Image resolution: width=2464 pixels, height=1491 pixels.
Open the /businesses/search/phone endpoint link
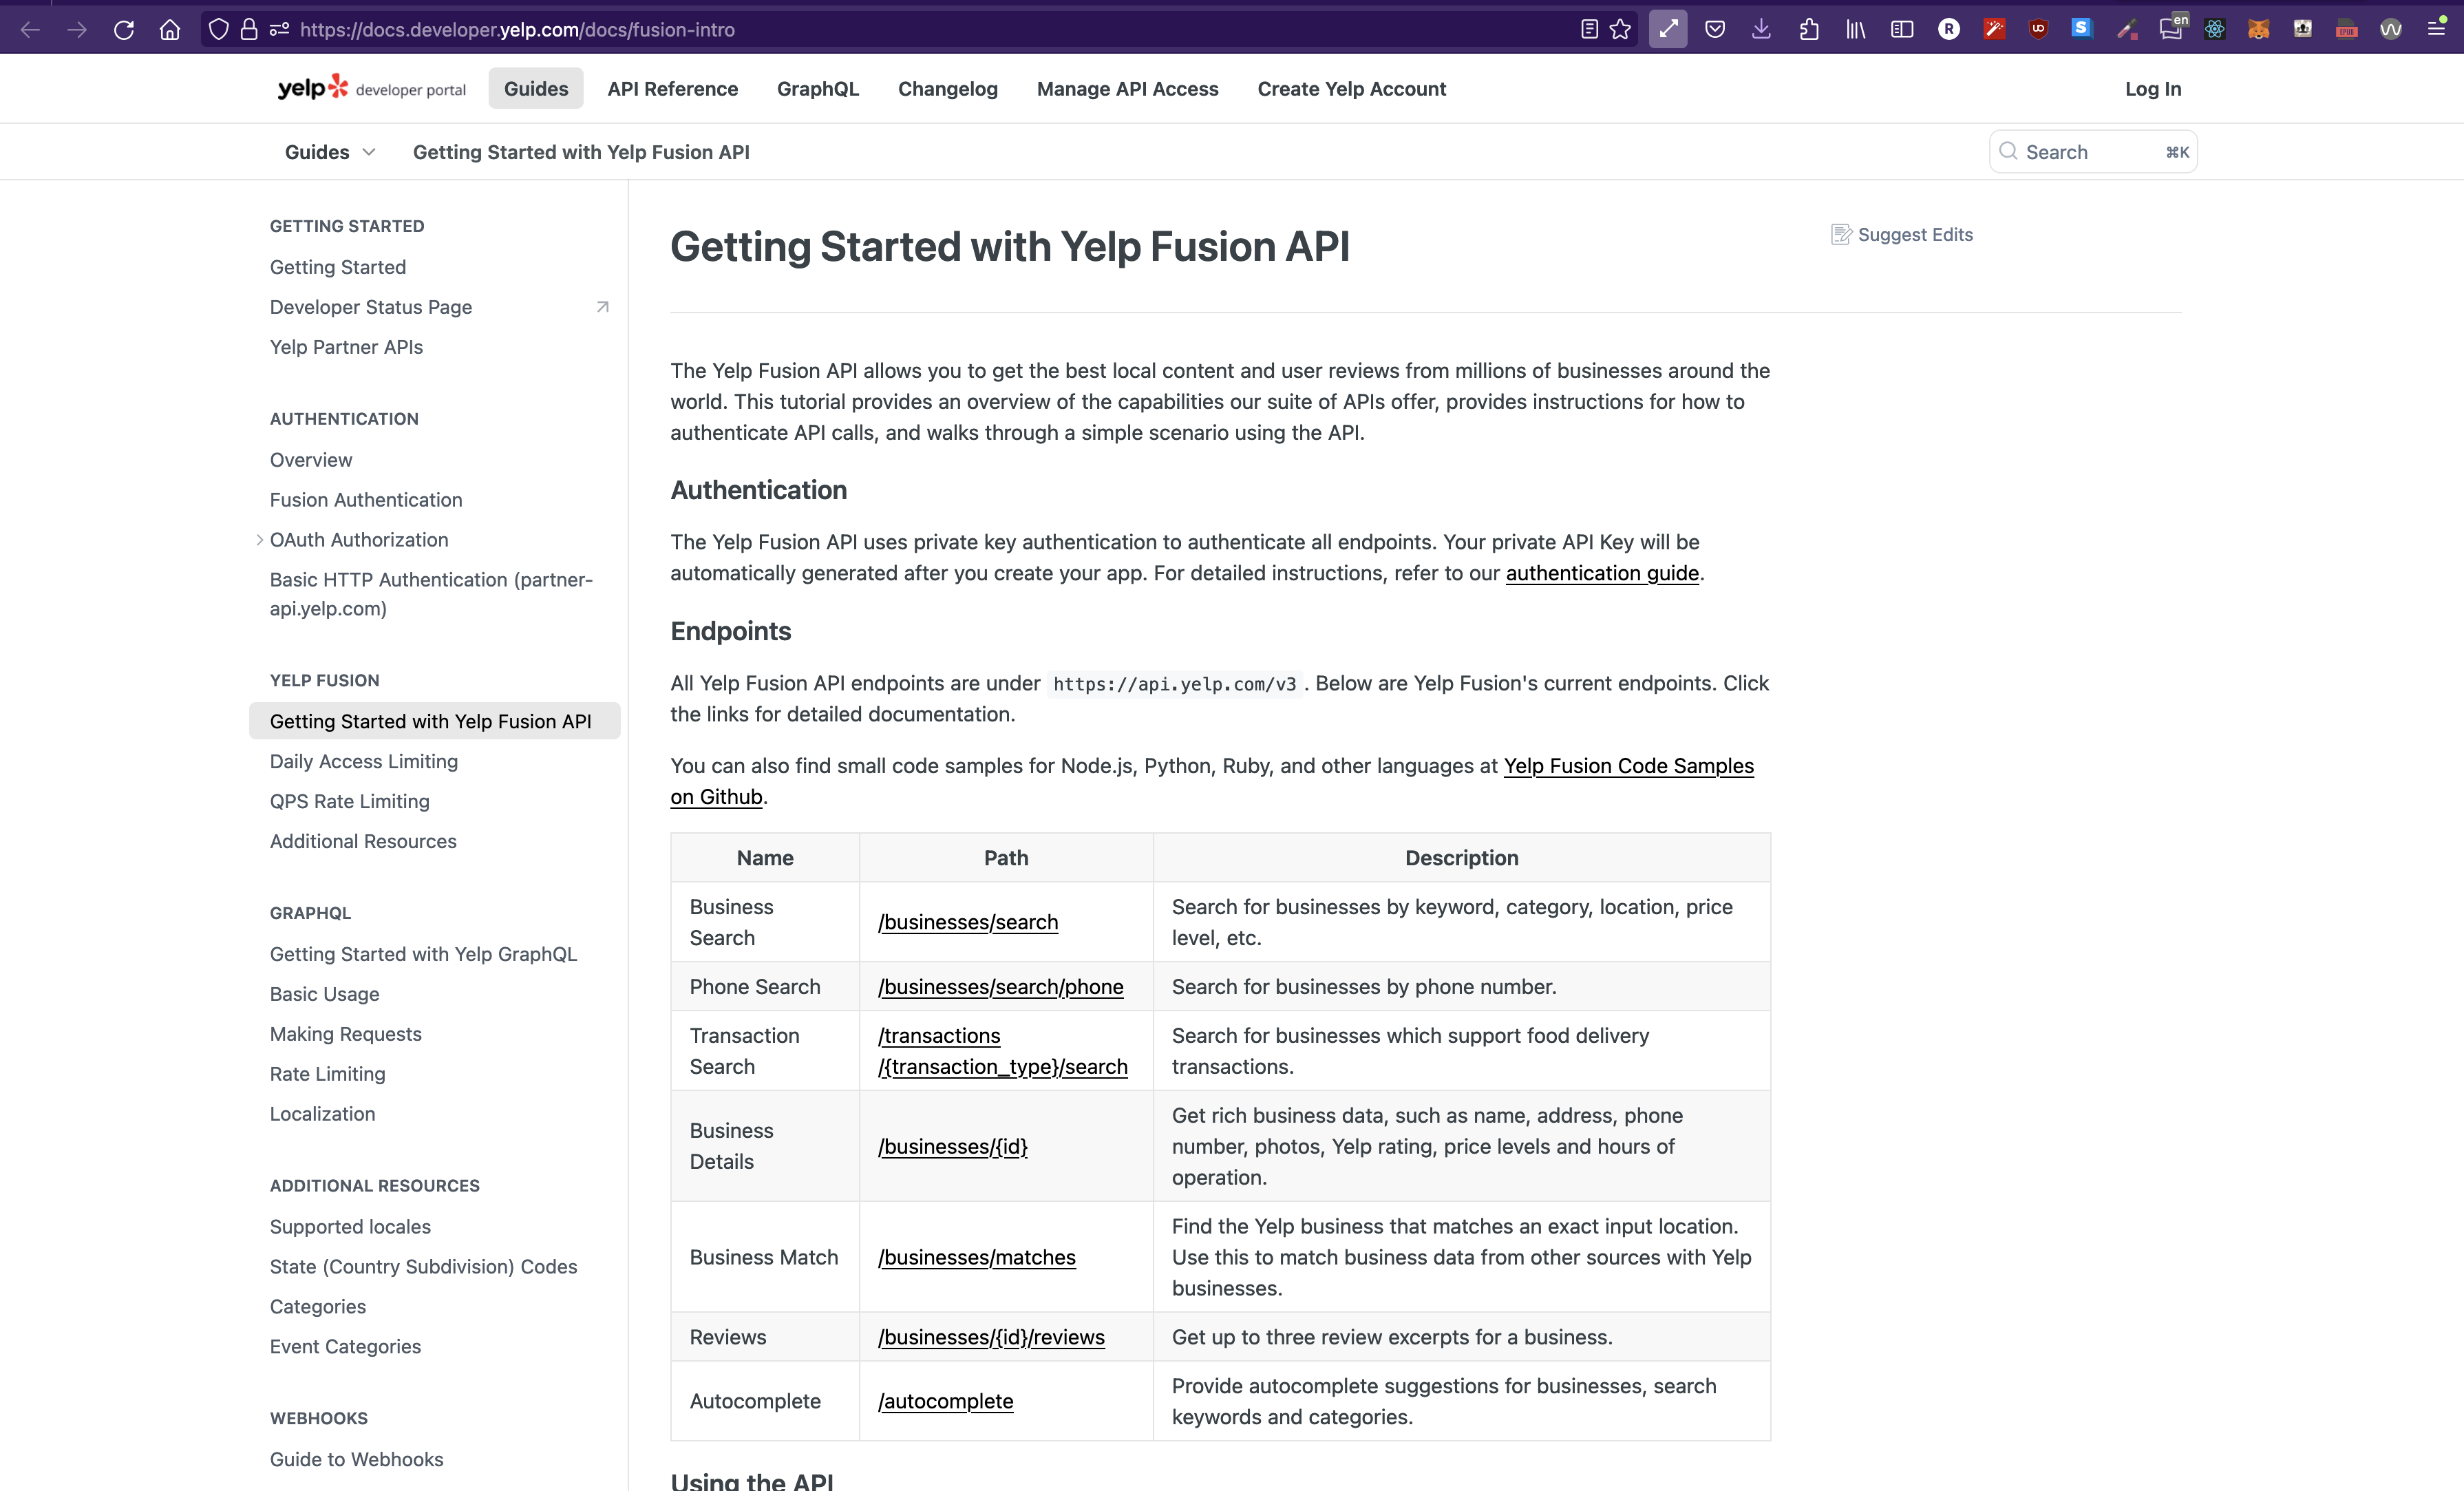(x=1001, y=987)
